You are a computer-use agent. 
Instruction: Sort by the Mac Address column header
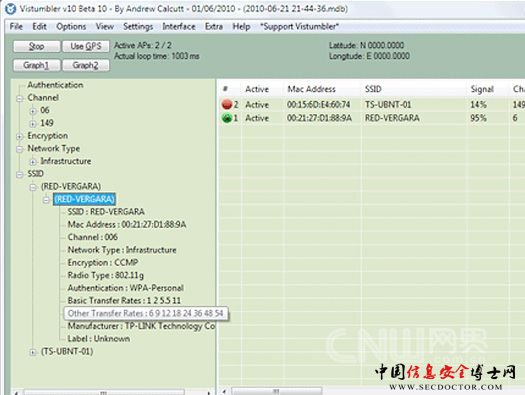[322, 89]
